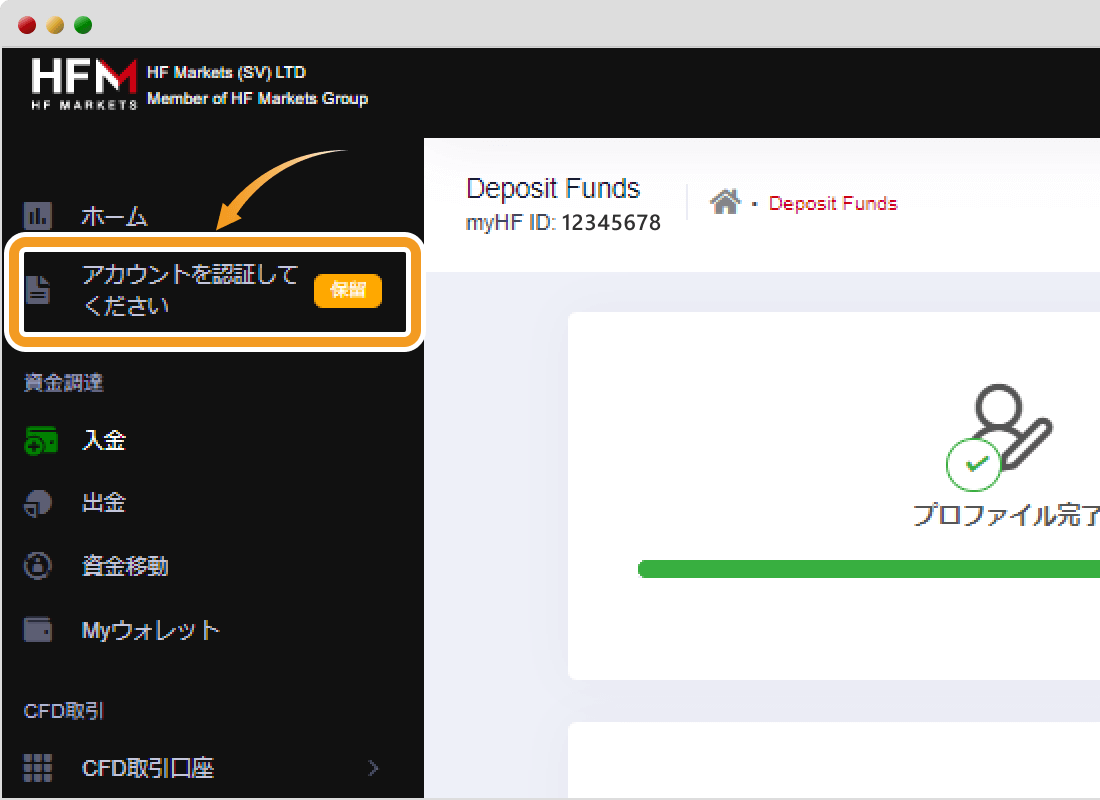This screenshot has height=800, width=1100.
Task: Open the Myウォレット menu item
Action: (150, 630)
